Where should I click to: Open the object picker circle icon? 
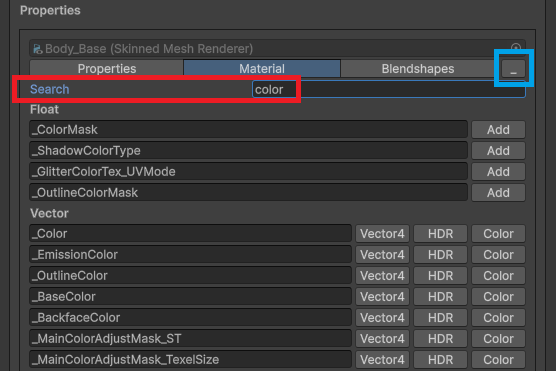(516, 48)
